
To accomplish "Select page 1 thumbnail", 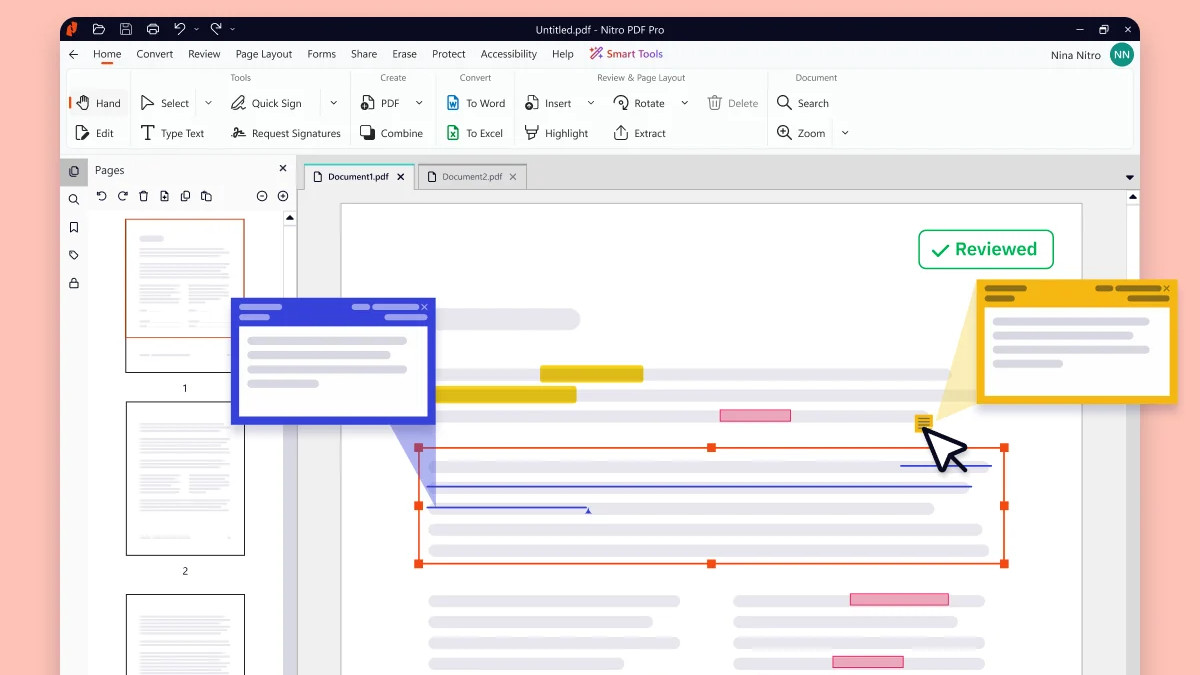I will coord(185,296).
